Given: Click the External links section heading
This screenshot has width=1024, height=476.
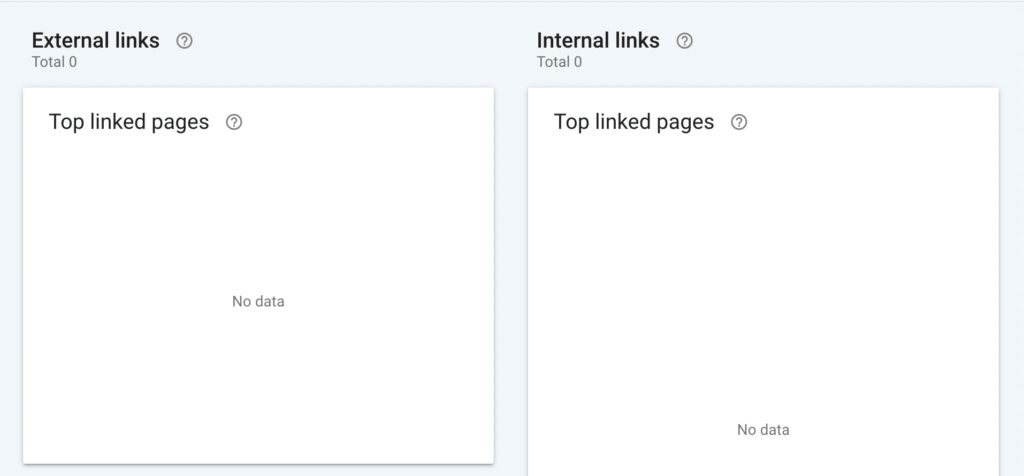Looking at the screenshot, I should tap(95, 40).
